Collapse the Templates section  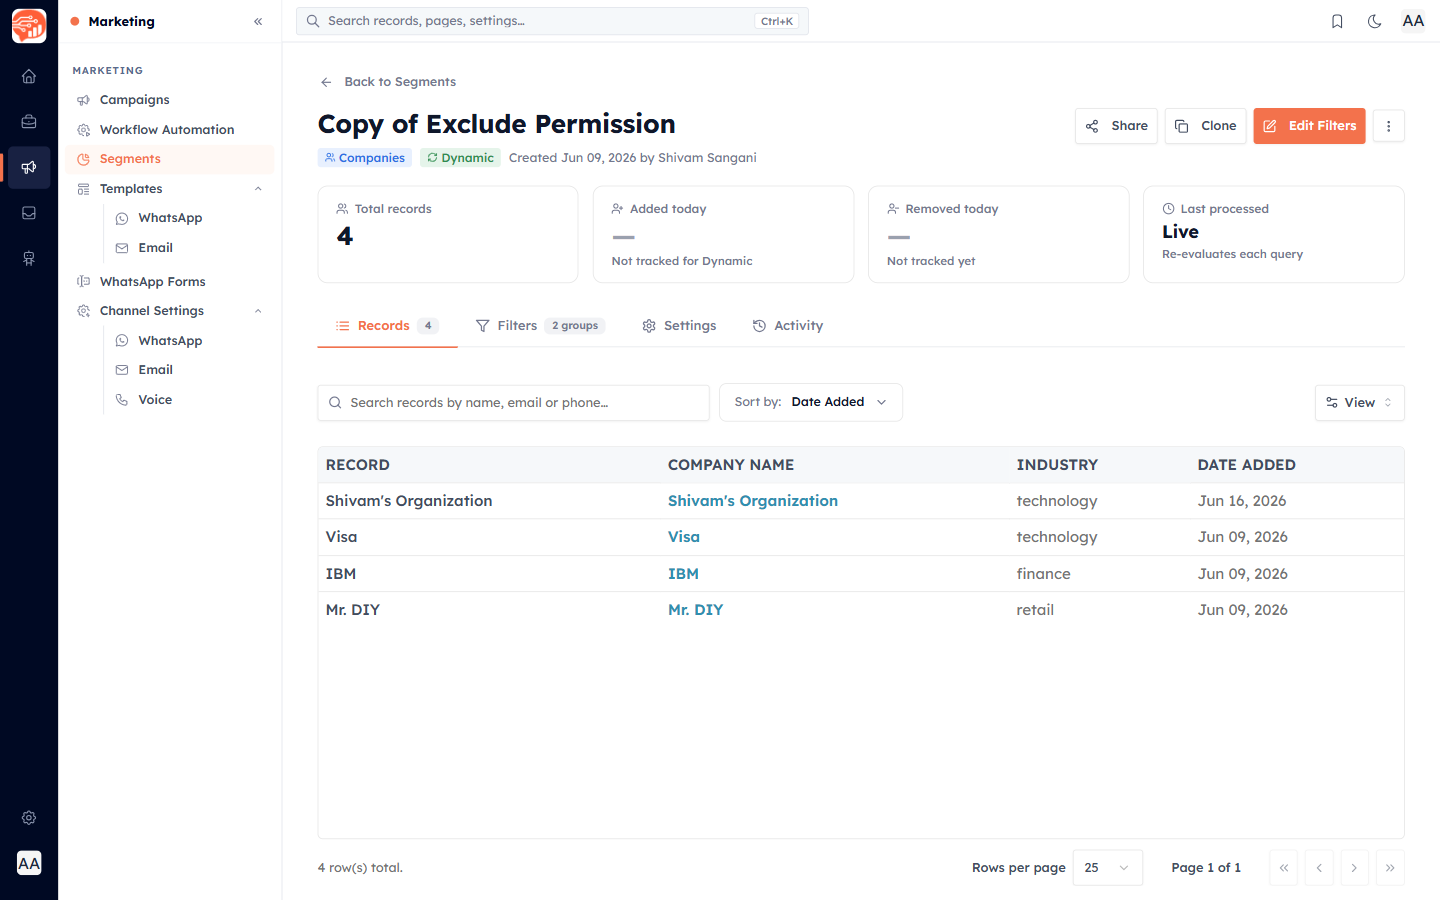(x=258, y=189)
